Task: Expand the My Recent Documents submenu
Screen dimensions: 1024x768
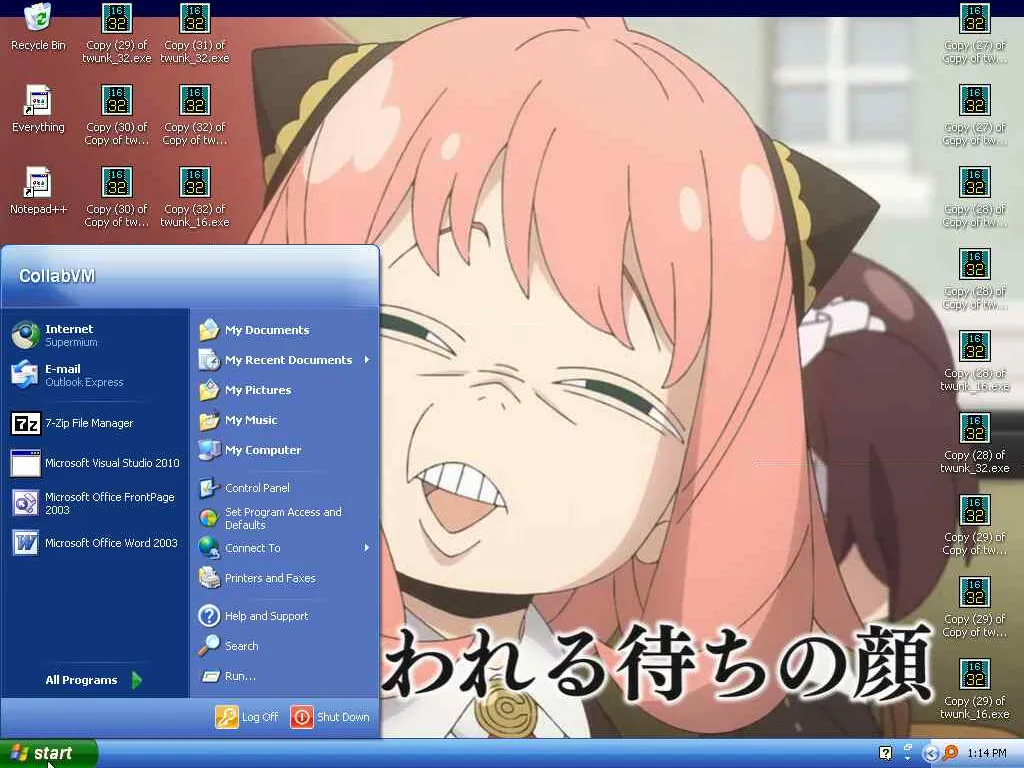Action: (x=285, y=360)
